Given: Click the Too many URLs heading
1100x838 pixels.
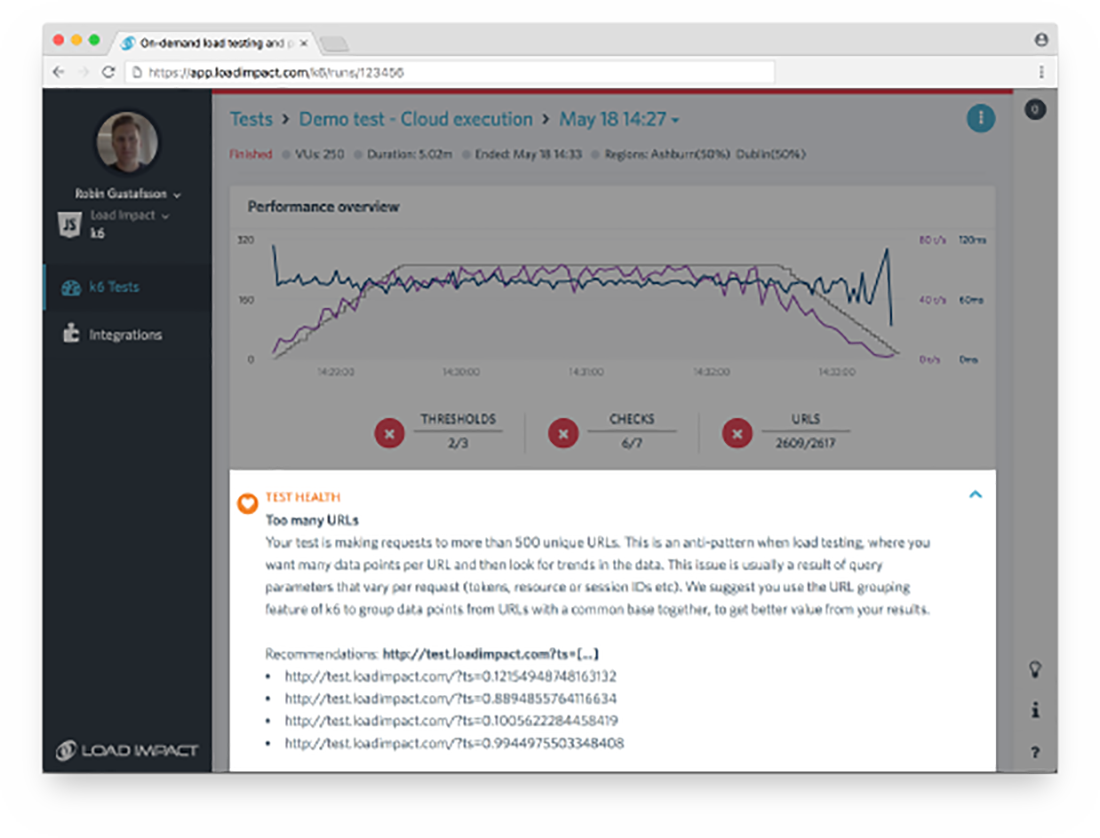Looking at the screenshot, I should pyautogui.click(x=312, y=520).
